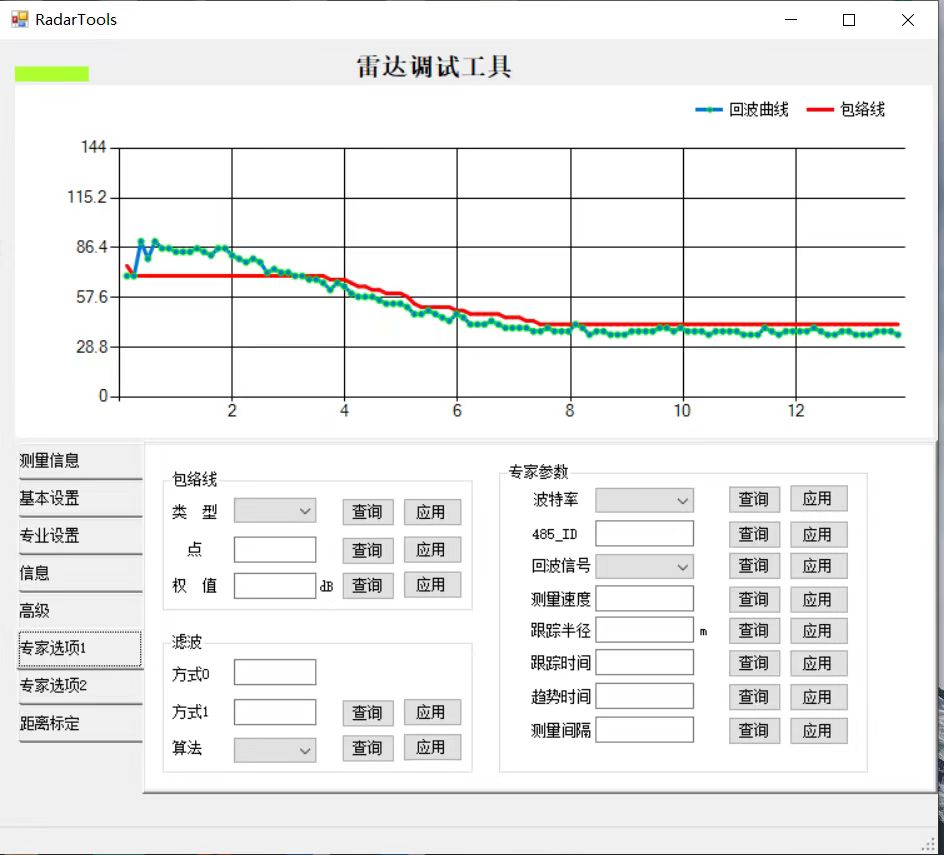Click the RadarTools app icon in title bar
Screen dimensions: 944x855
(x=20, y=19)
